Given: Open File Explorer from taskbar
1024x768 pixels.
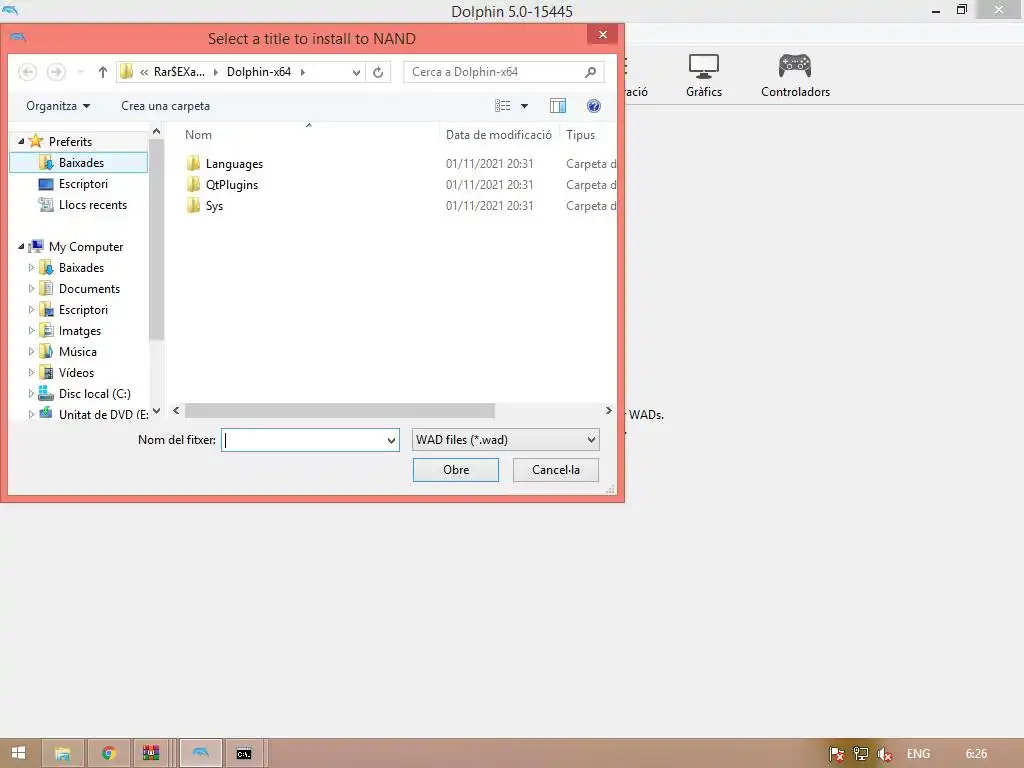Looking at the screenshot, I should (63, 753).
